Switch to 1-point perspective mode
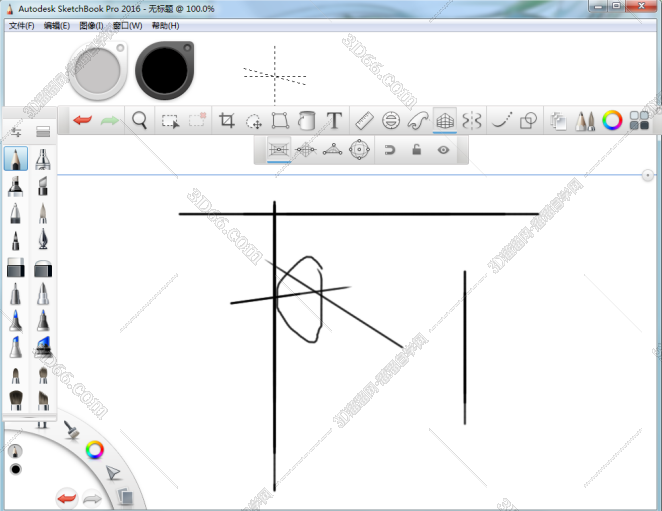Image resolution: width=662 pixels, height=511 pixels. [x=279, y=149]
